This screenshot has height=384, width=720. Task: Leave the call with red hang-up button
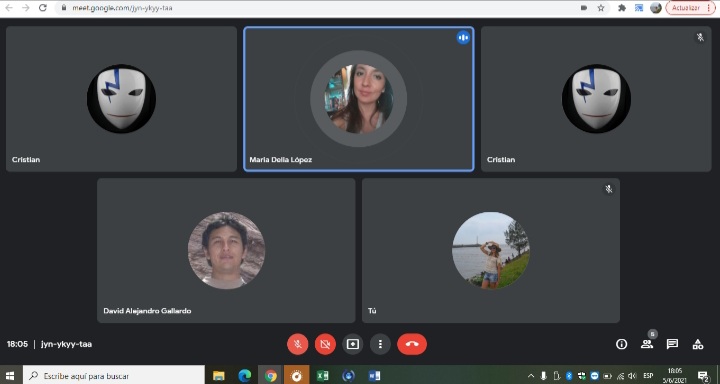coord(412,344)
